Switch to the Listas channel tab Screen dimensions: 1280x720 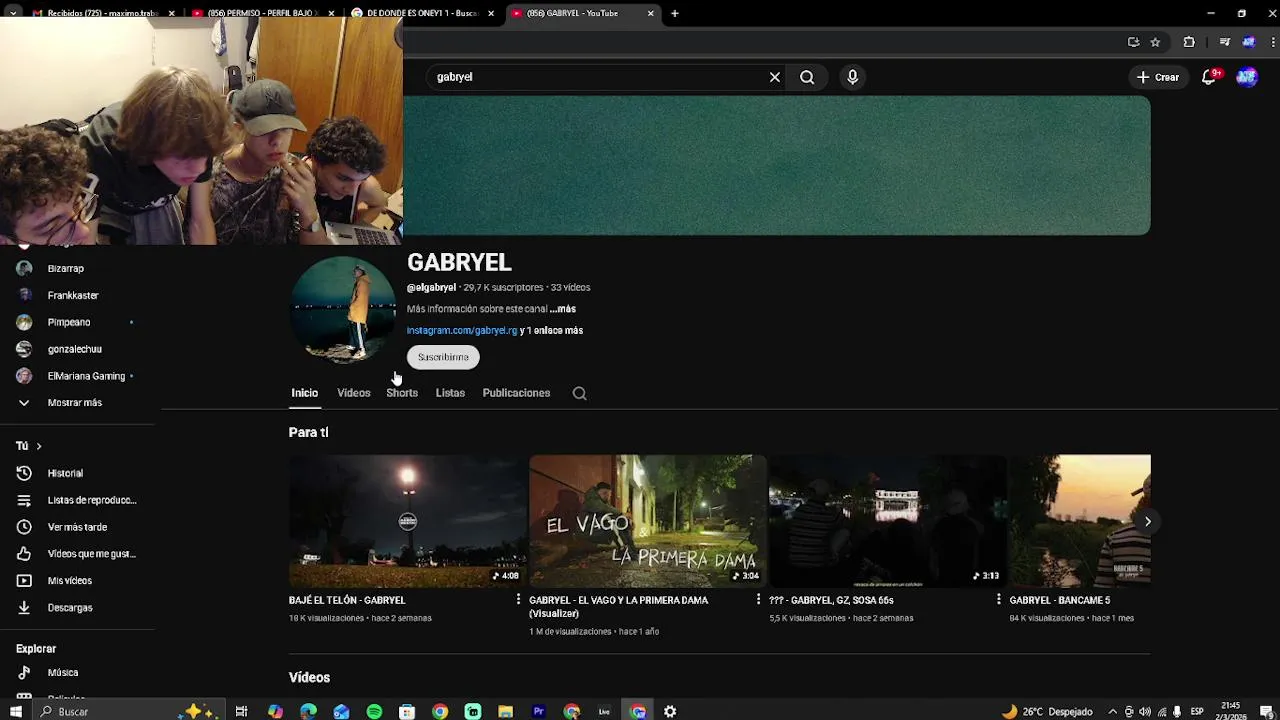point(450,393)
